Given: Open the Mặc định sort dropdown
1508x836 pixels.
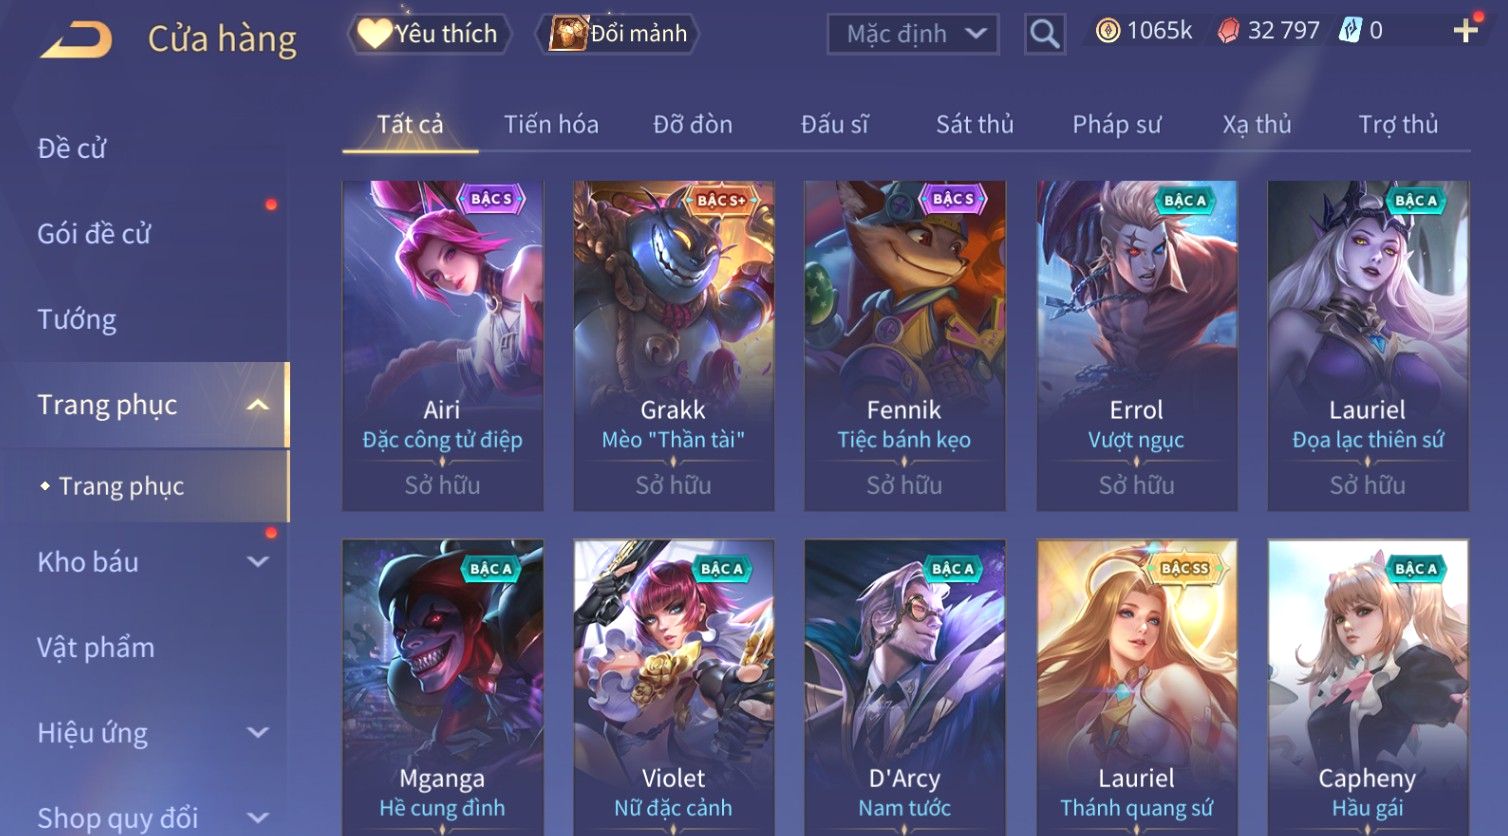Looking at the screenshot, I should pos(912,34).
